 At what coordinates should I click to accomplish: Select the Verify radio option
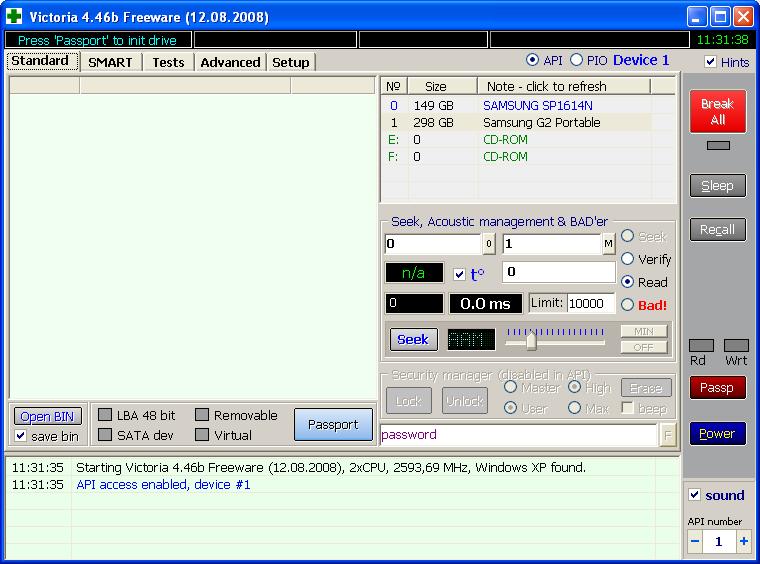point(627,259)
